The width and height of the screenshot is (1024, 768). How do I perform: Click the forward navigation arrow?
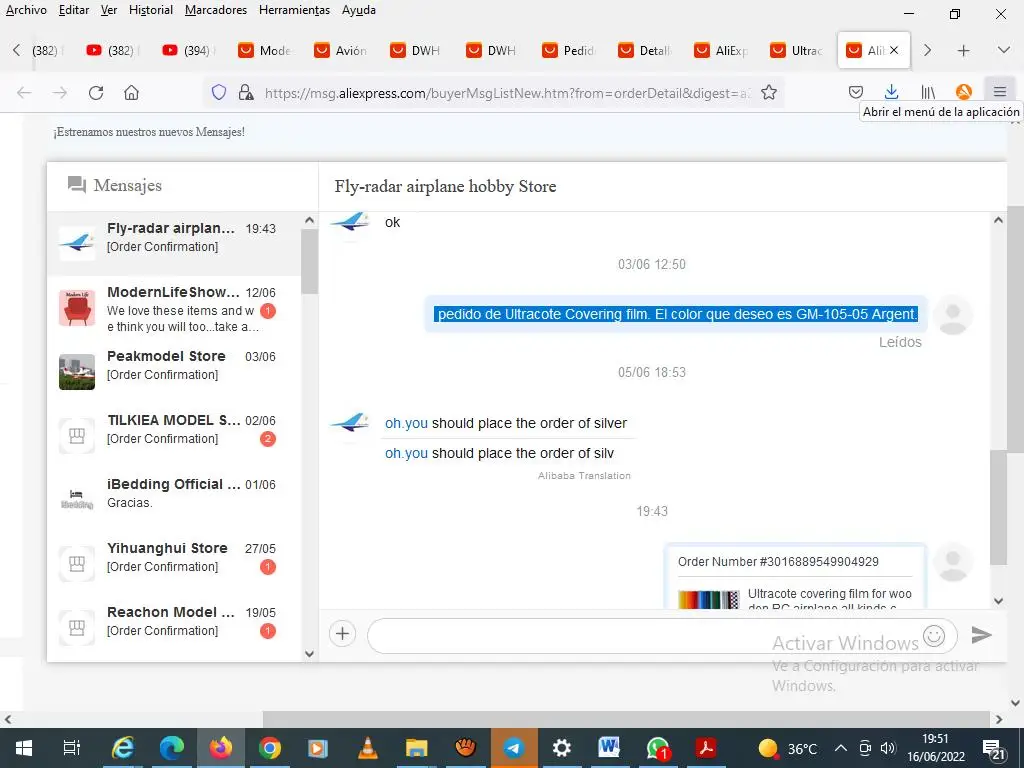(x=60, y=93)
